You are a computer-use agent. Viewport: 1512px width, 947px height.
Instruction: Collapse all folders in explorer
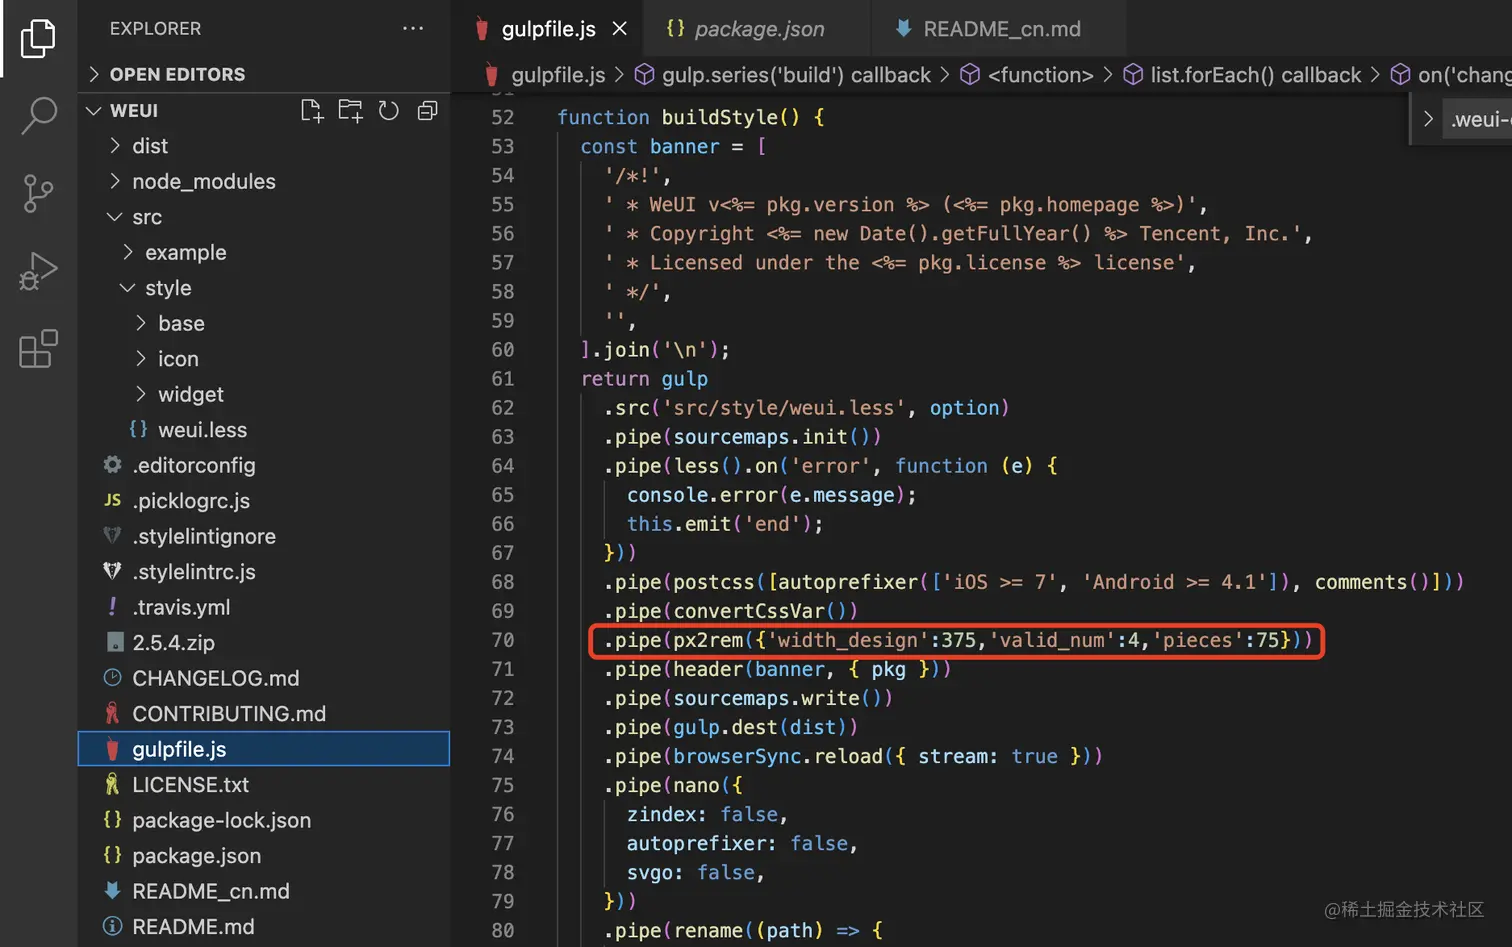click(427, 111)
